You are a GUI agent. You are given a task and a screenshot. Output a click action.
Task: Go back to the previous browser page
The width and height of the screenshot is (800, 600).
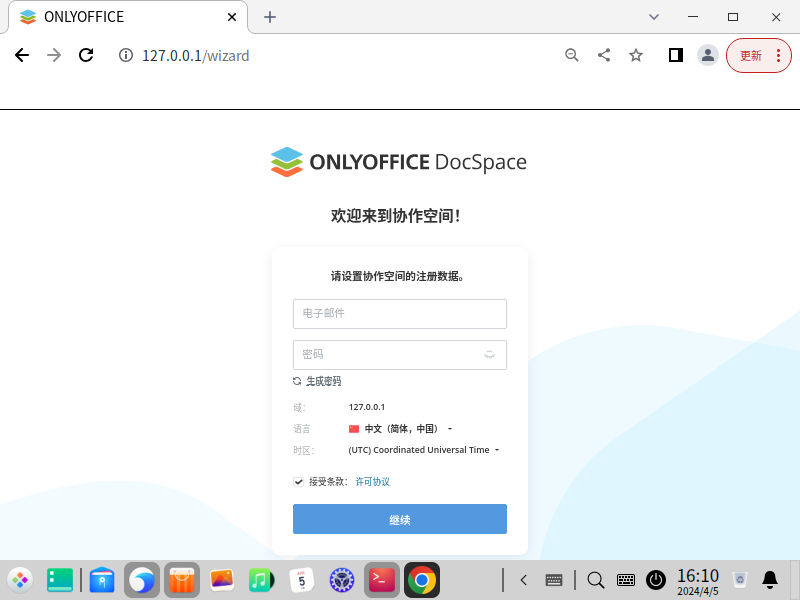click(x=22, y=55)
